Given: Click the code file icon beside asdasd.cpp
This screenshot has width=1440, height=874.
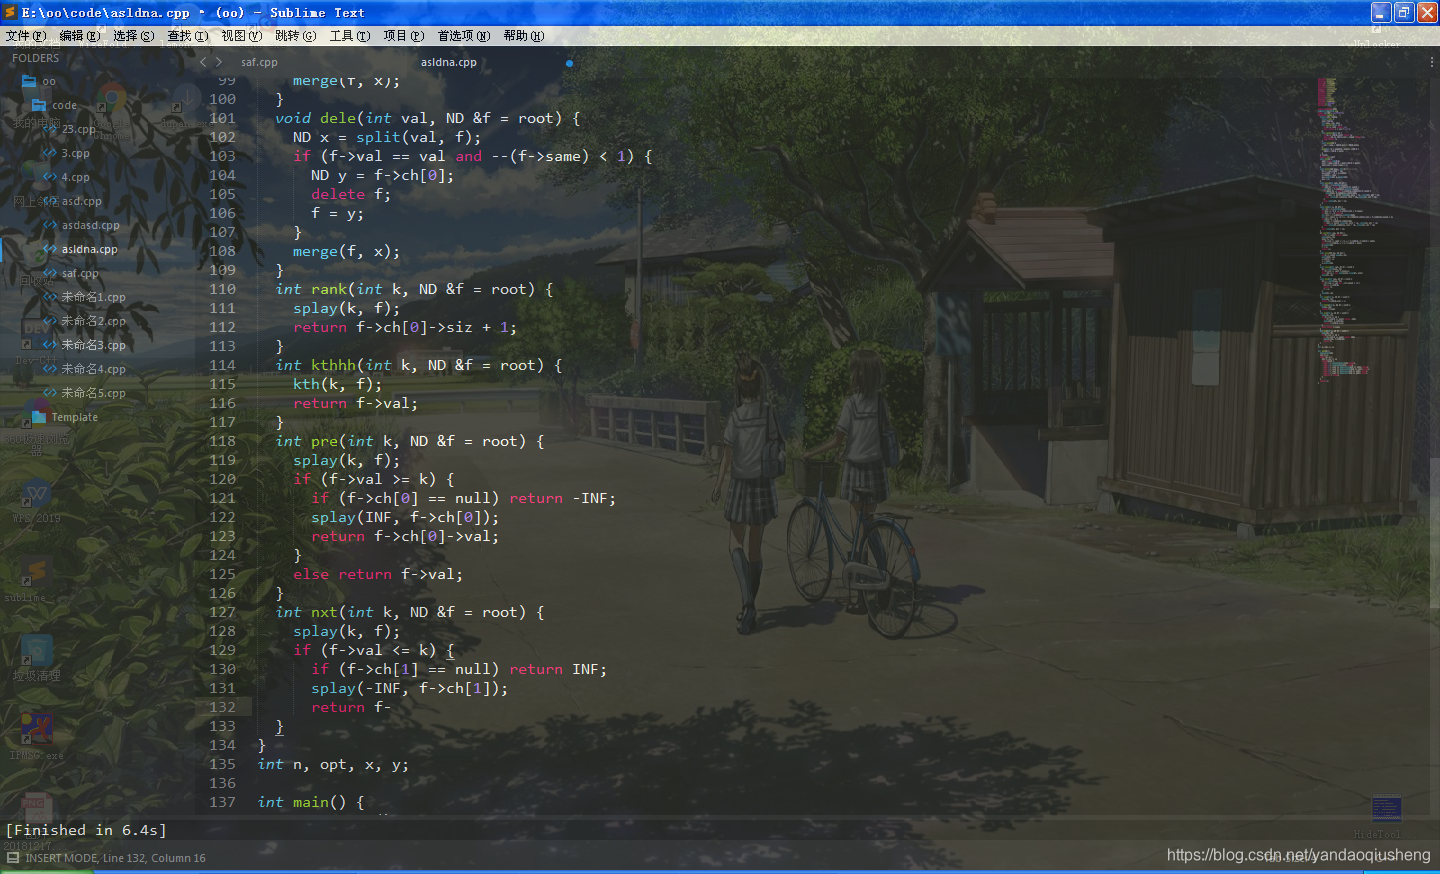Looking at the screenshot, I should 49,225.
